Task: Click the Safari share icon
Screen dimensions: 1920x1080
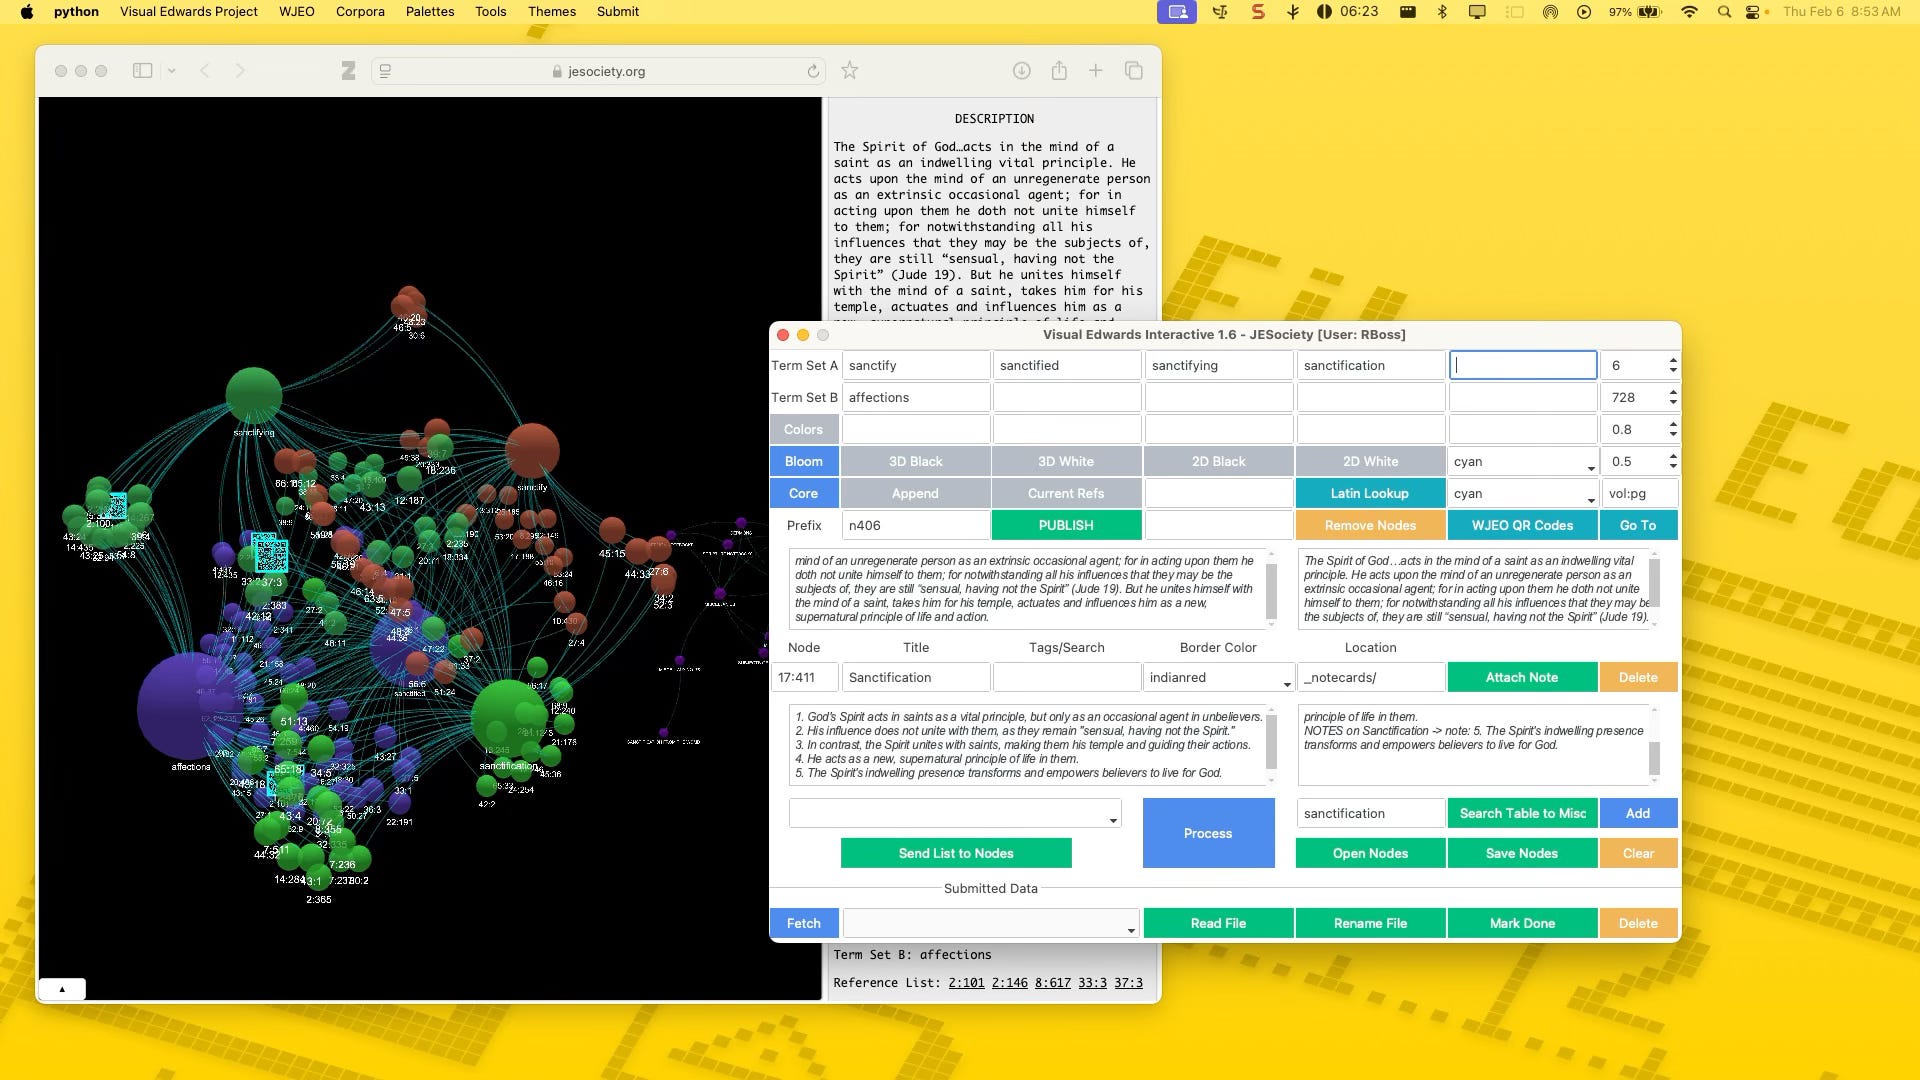Action: pyautogui.click(x=1059, y=70)
